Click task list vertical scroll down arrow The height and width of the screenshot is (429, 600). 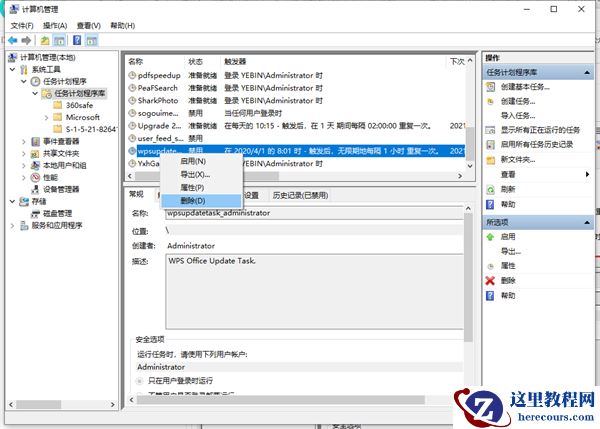470,166
